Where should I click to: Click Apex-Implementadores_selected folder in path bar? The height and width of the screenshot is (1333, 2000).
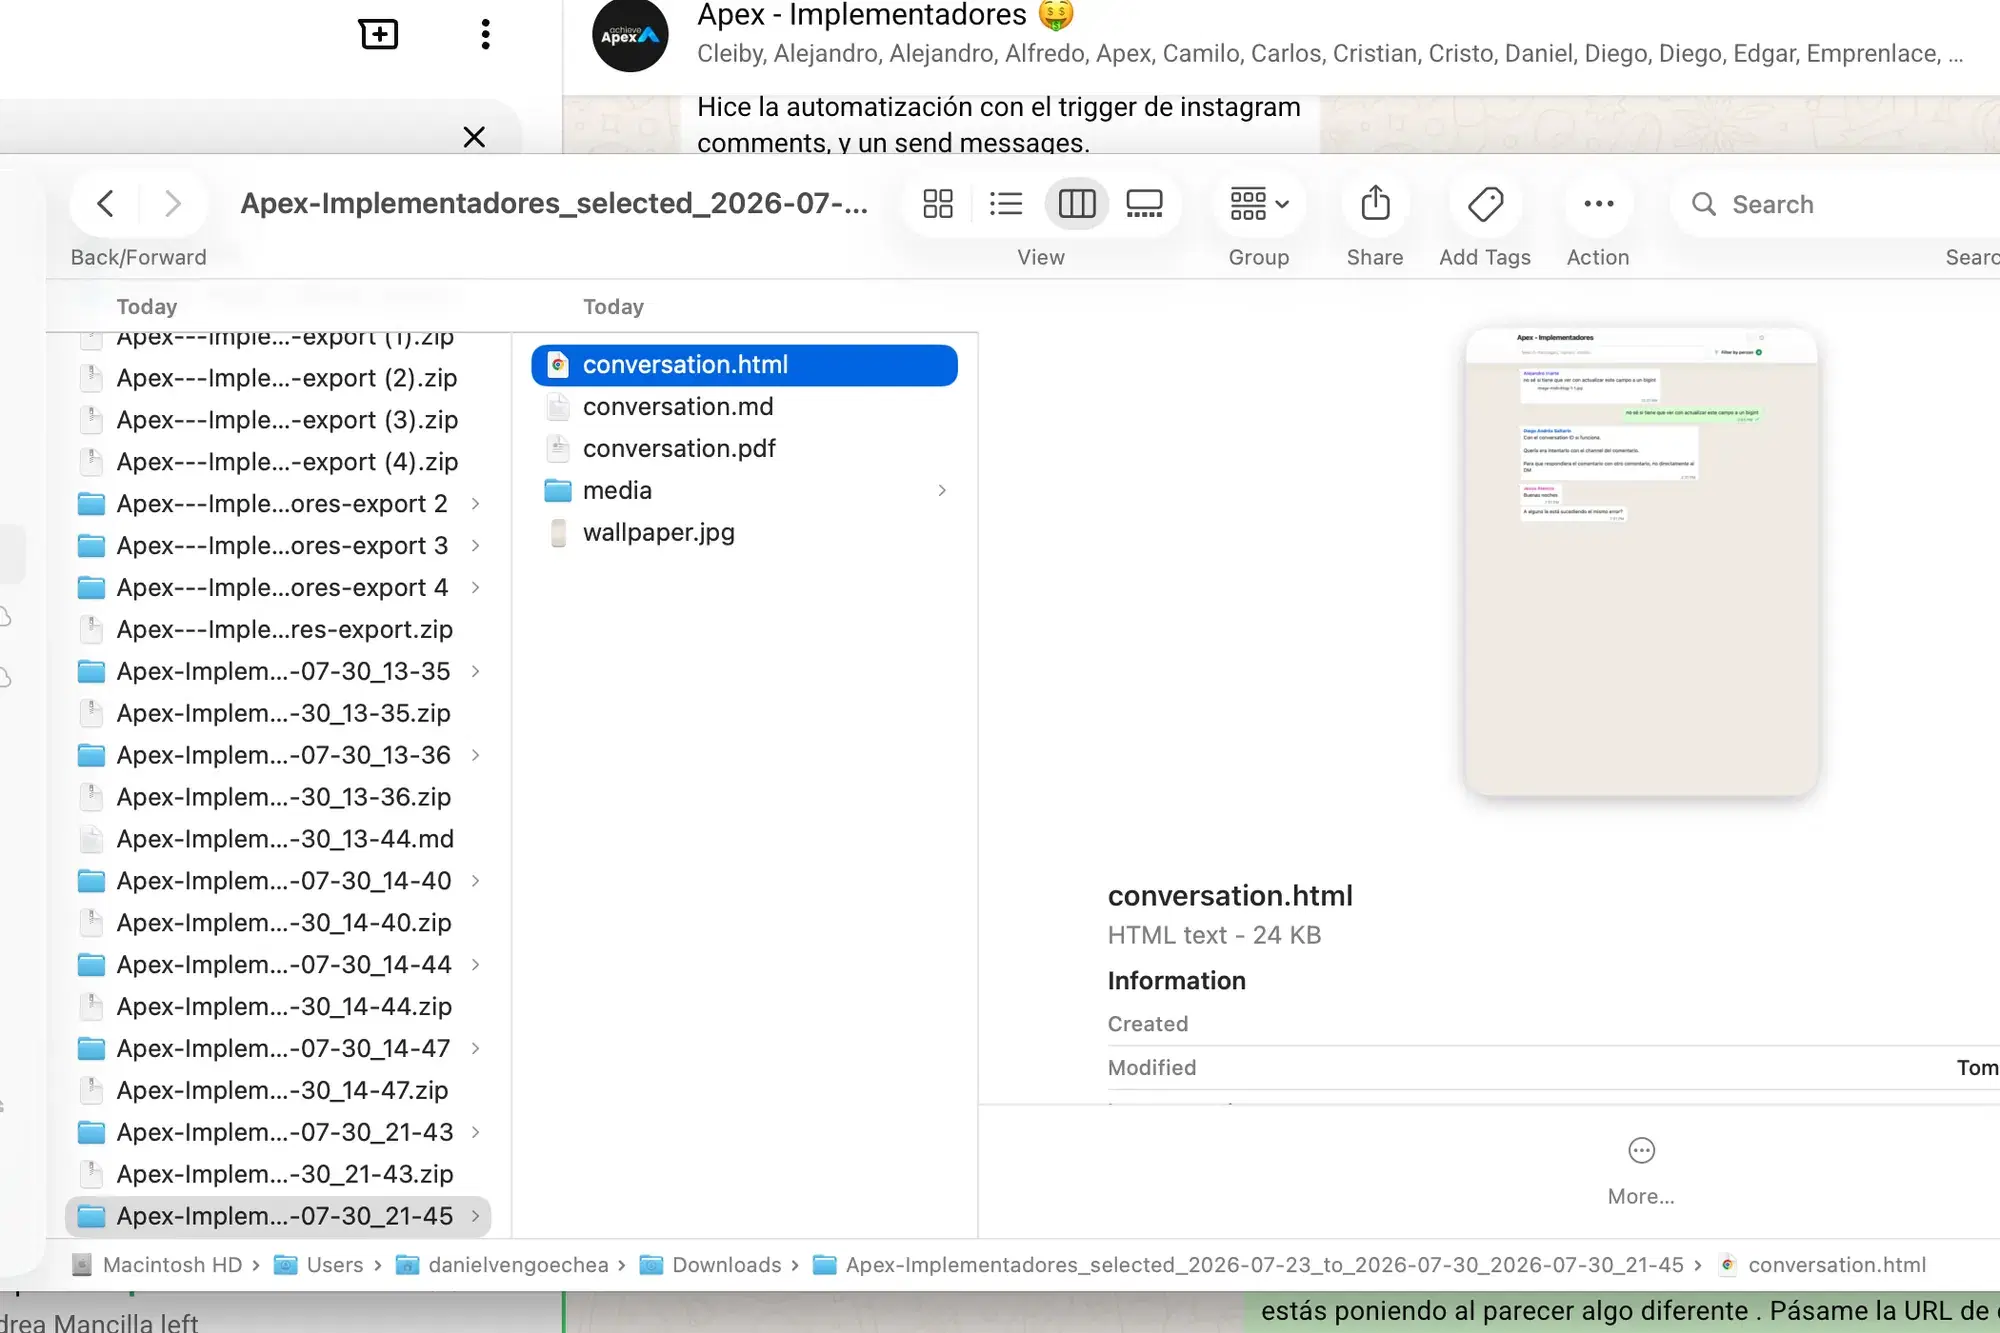point(1248,1265)
